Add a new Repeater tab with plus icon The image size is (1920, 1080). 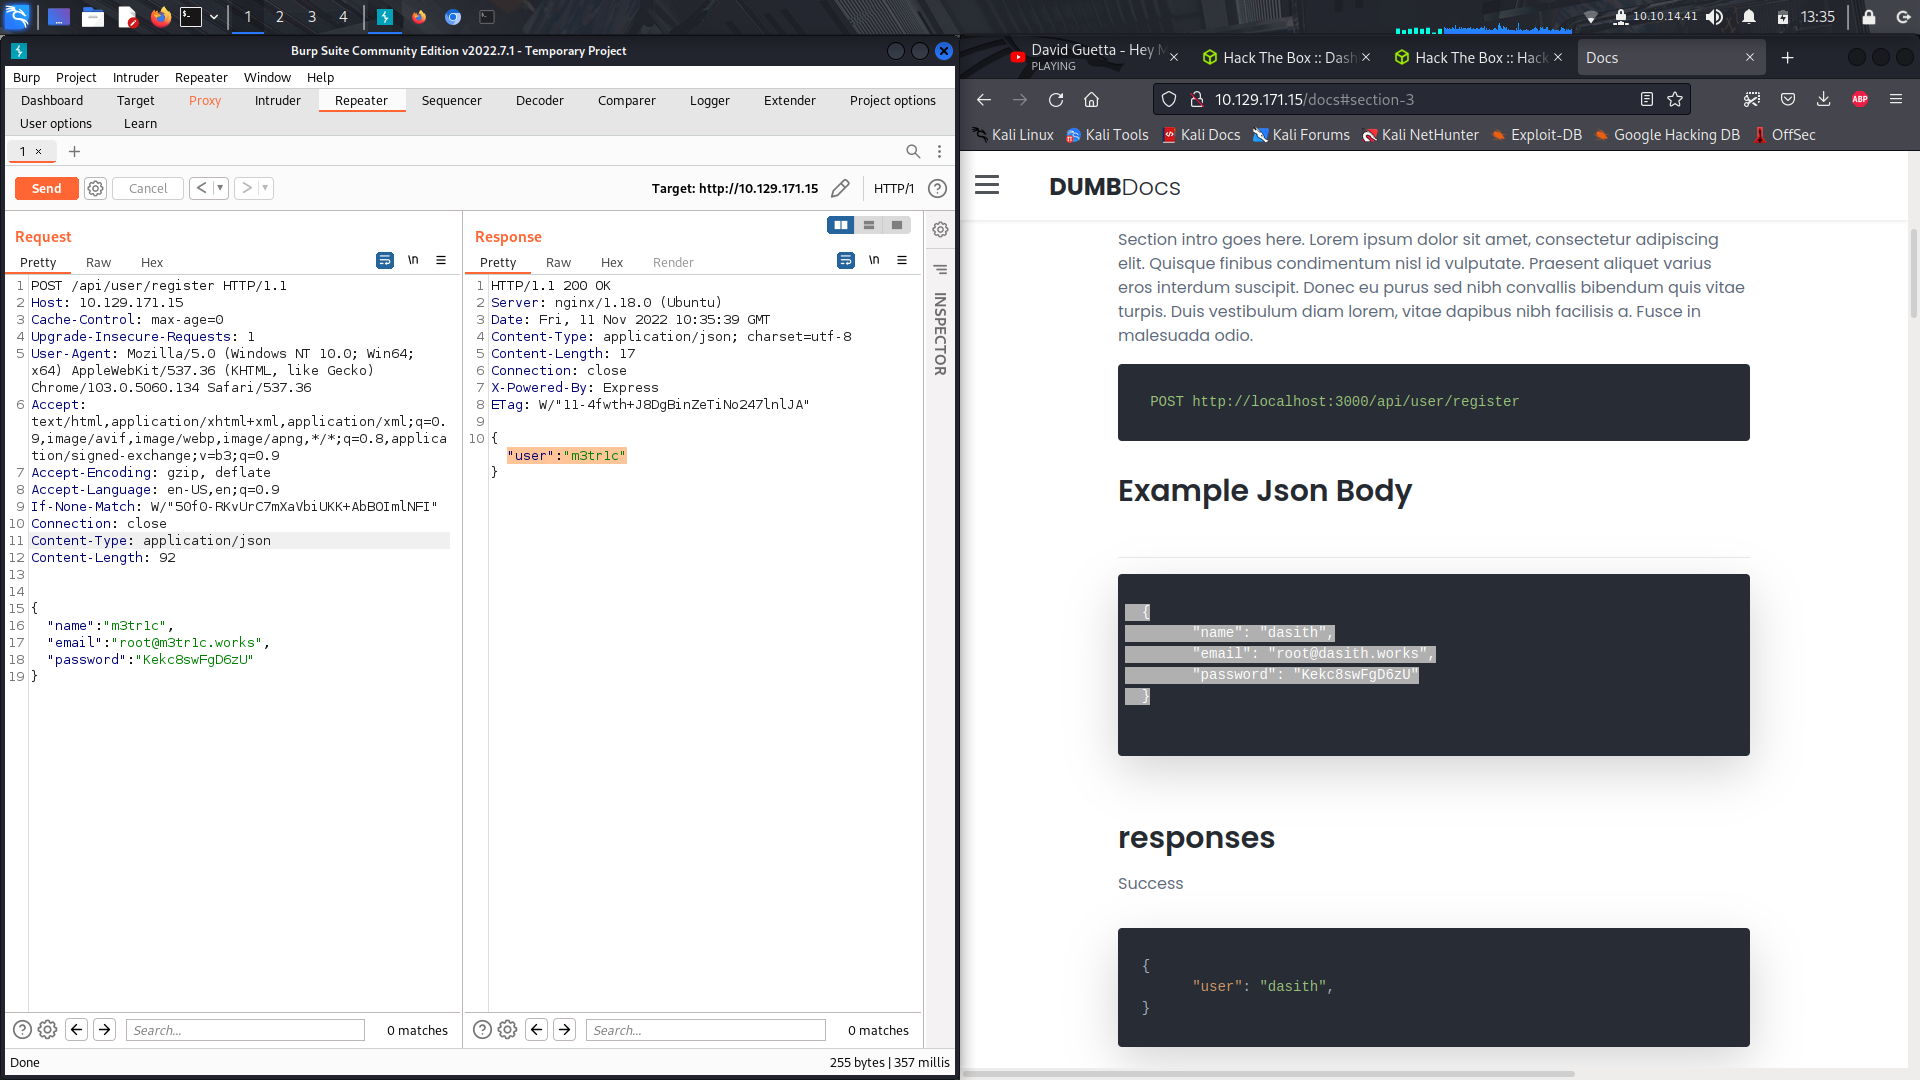coord(74,151)
